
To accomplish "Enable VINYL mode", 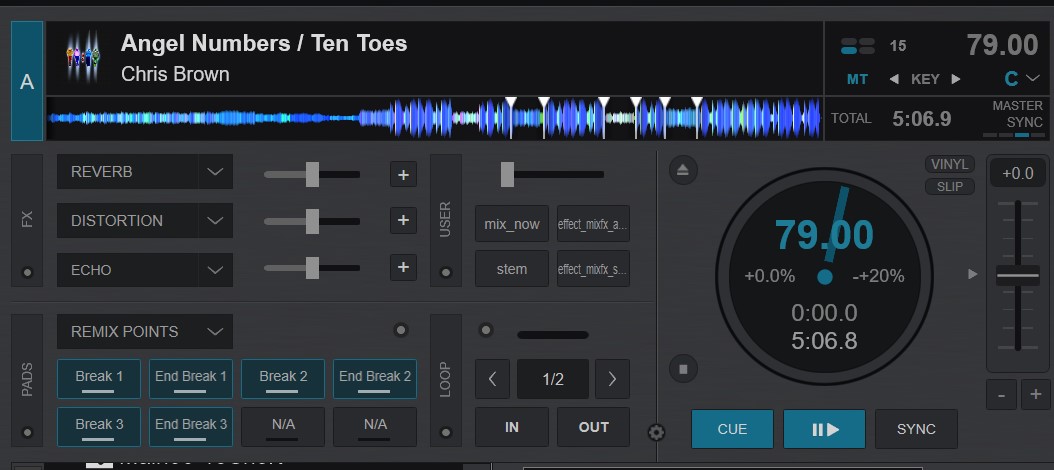I will click(950, 165).
